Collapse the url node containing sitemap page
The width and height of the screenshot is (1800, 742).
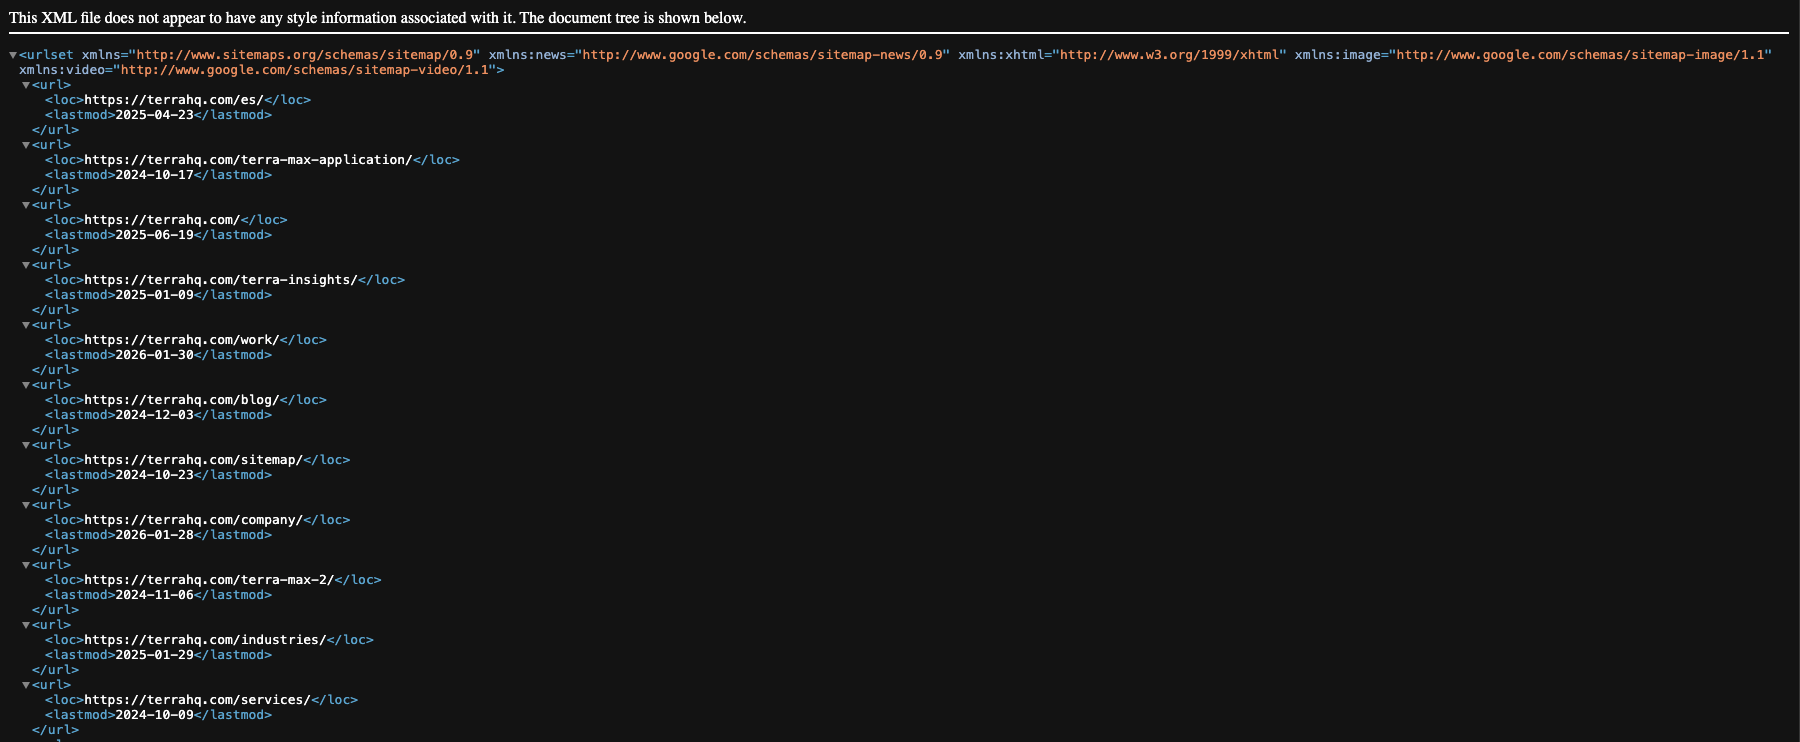click(x=26, y=445)
